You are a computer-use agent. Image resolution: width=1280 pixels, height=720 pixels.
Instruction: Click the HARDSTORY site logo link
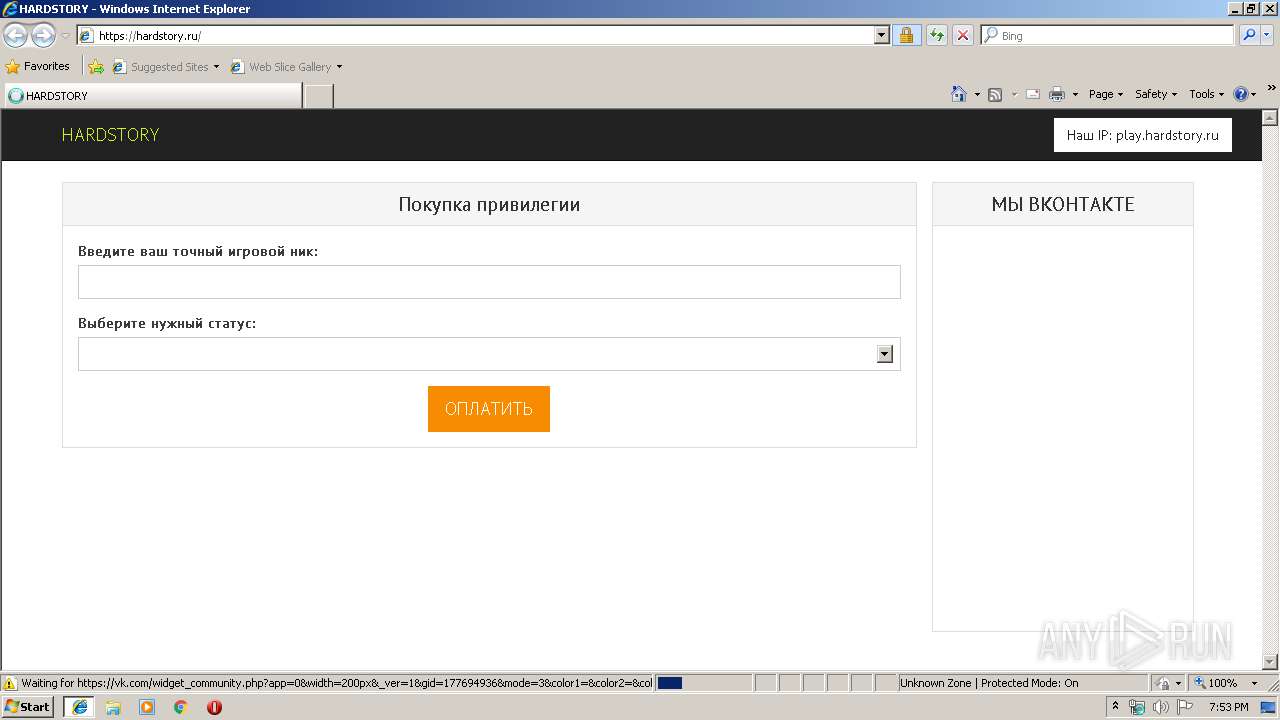[x=110, y=135]
